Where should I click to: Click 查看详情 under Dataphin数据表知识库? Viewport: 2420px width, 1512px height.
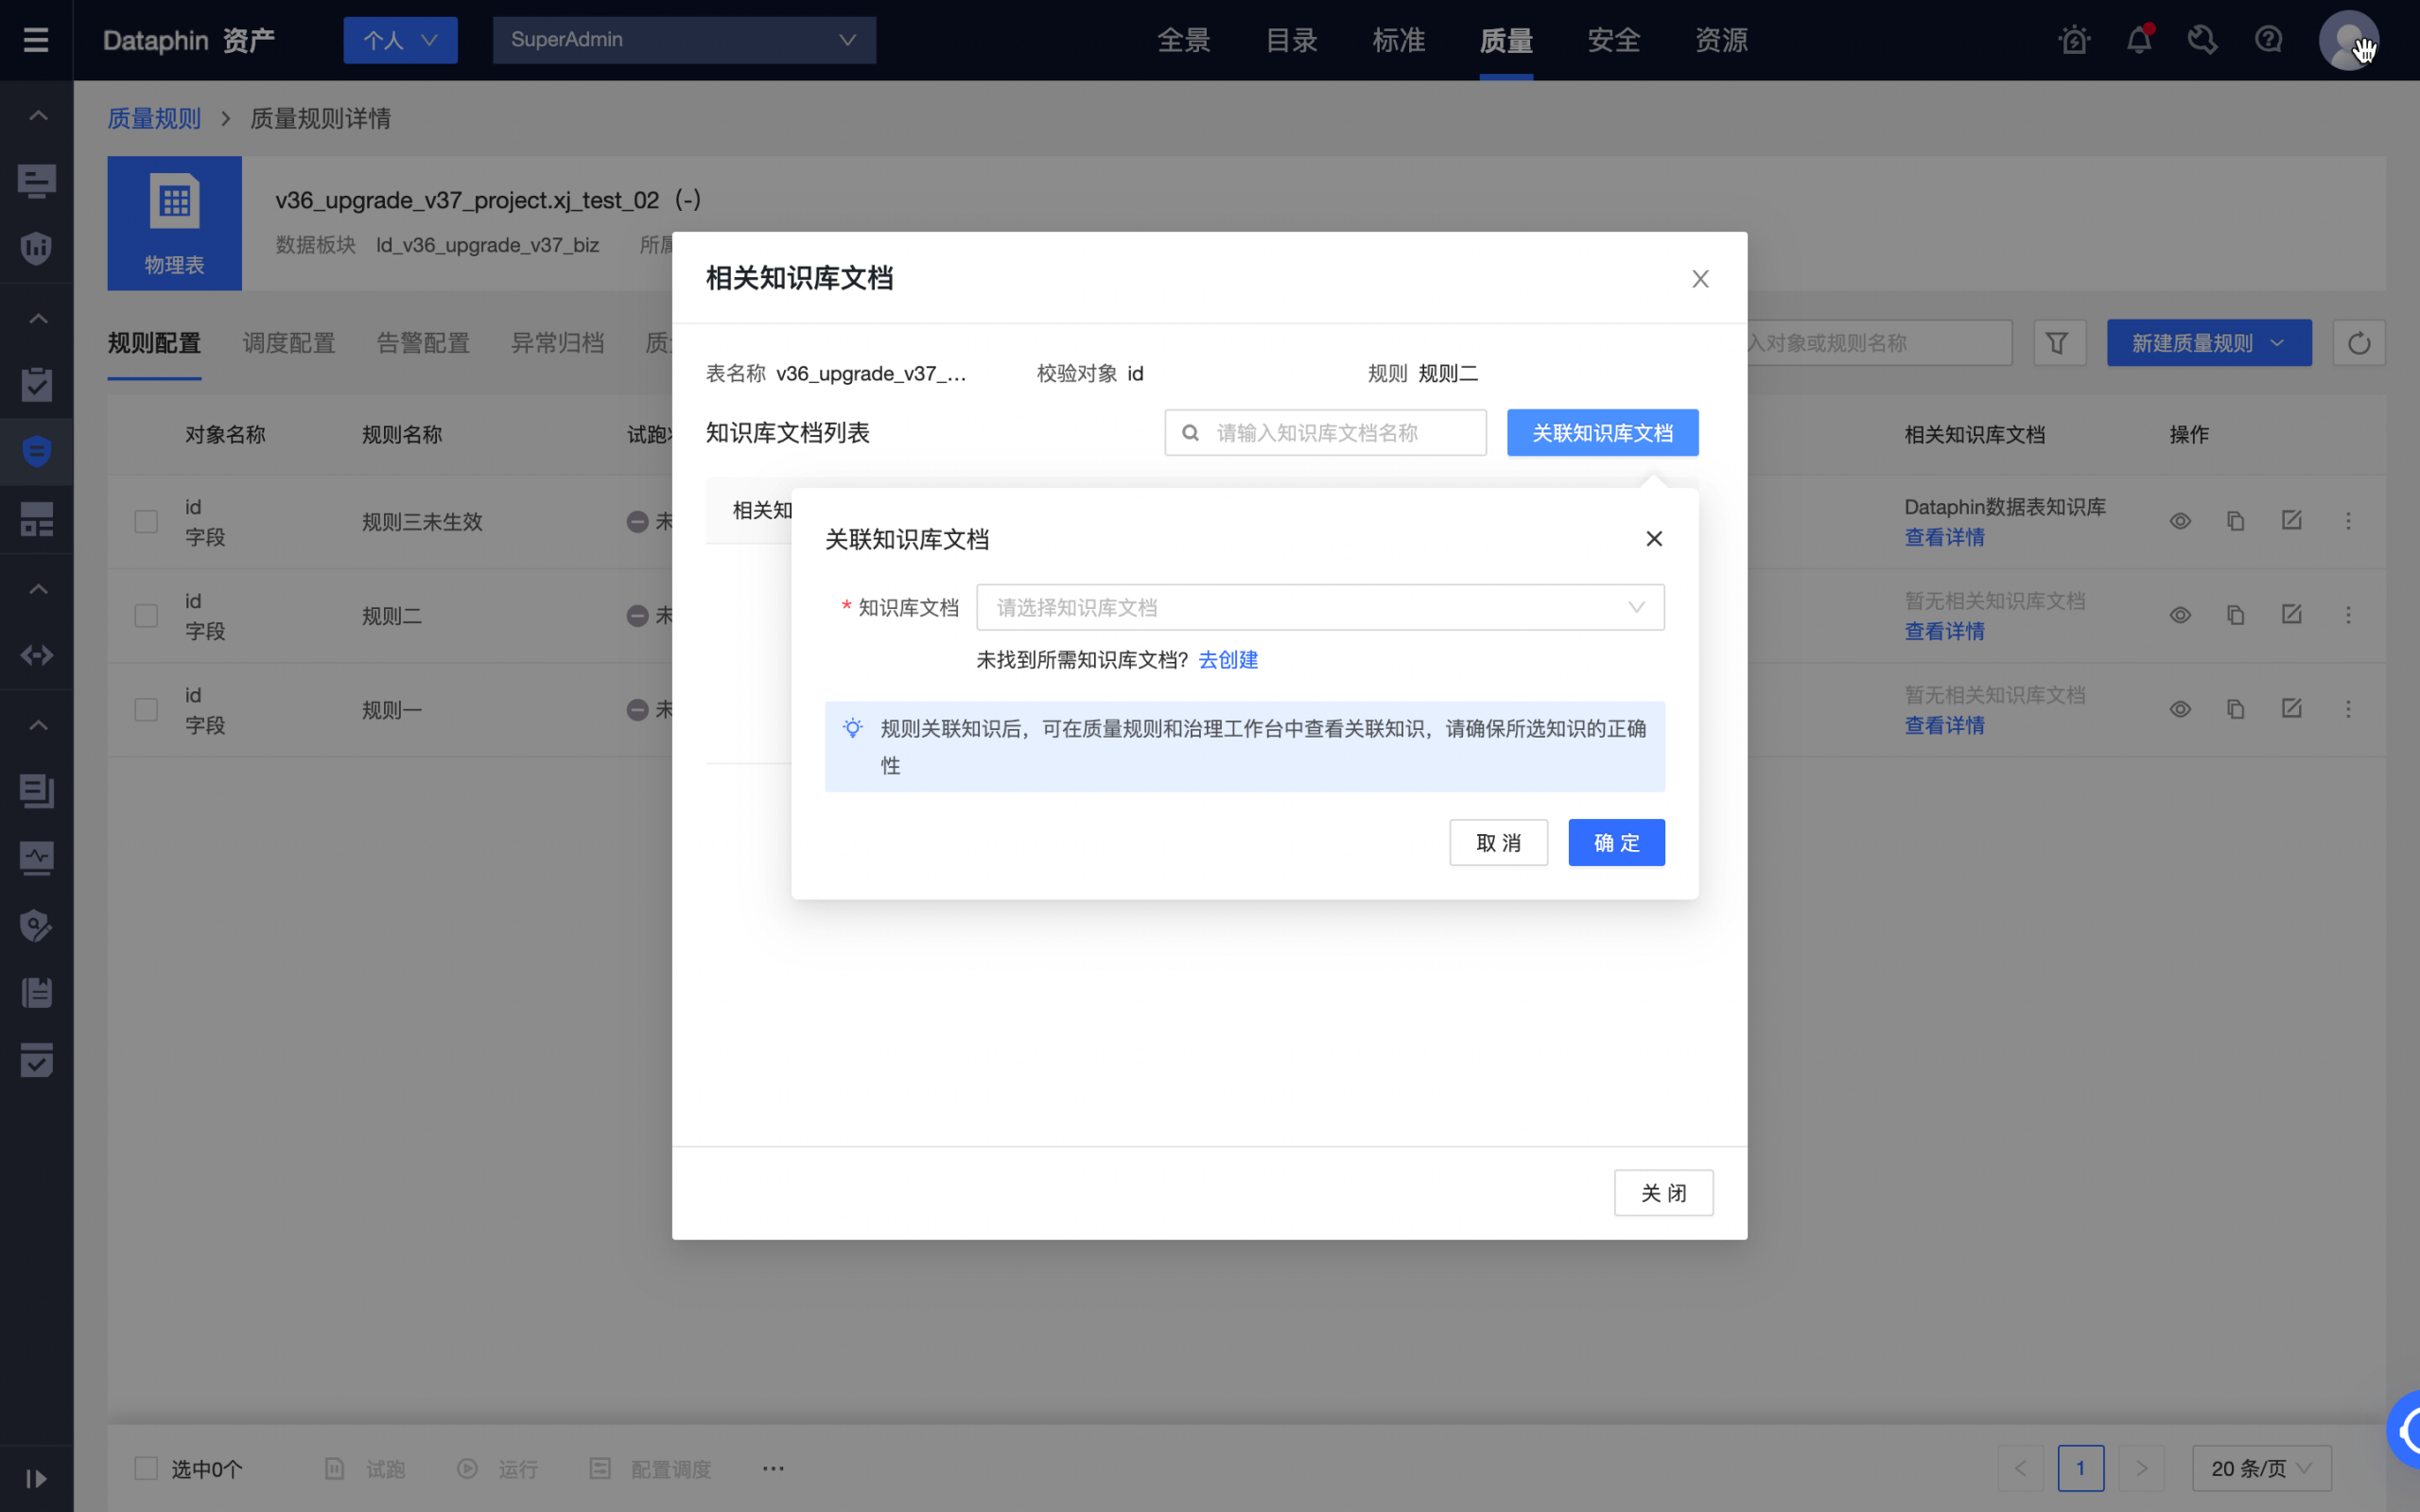1944,537
